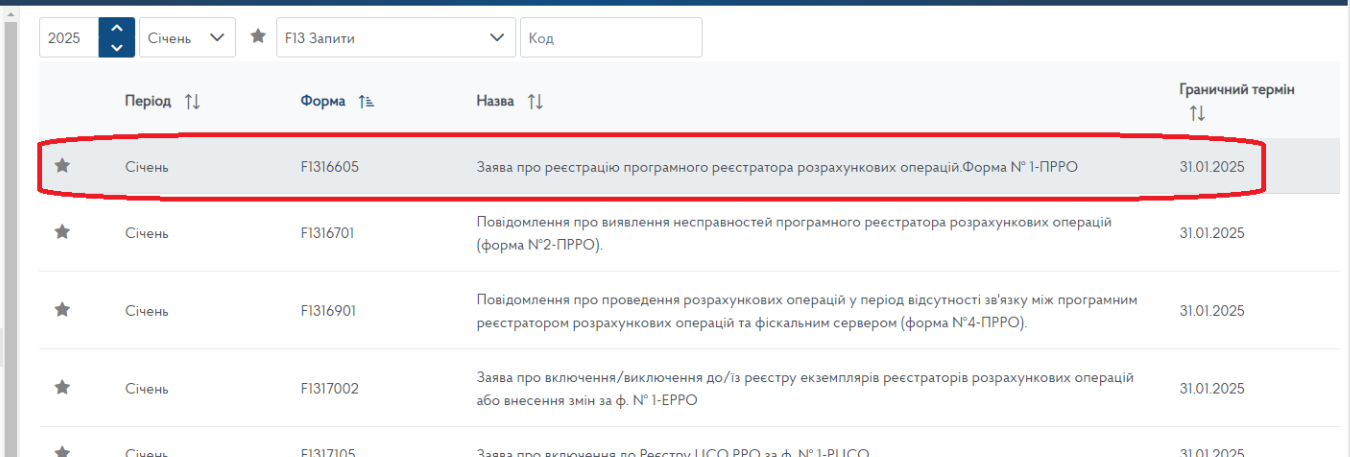The width and height of the screenshot is (1350, 457).
Task: Click the vertical scrollbar on the left edge
Action: 11,200
